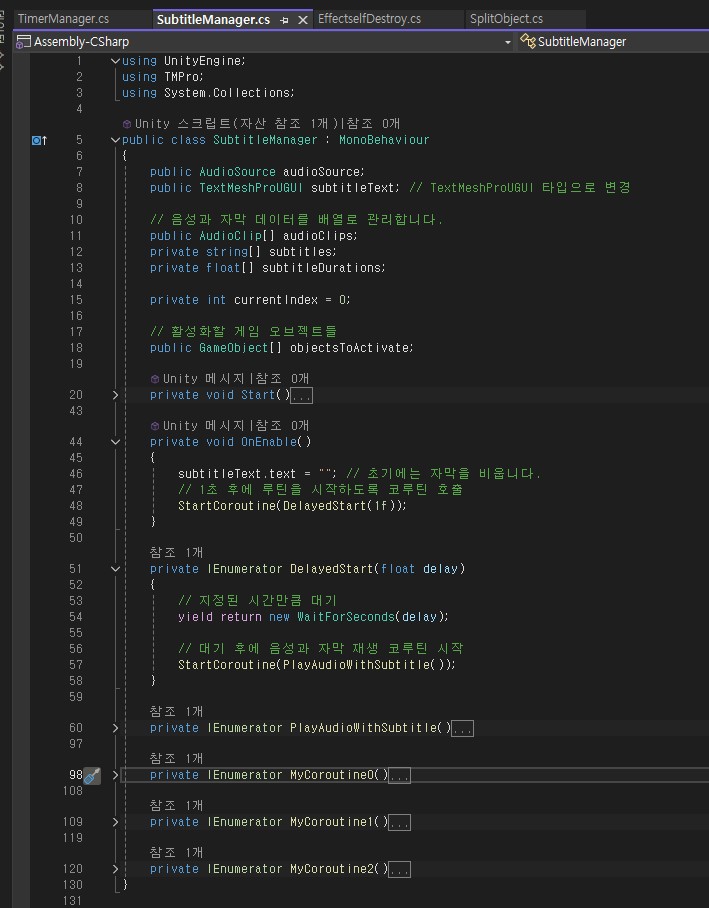
Task: Open the Unity 스크립트(자산 참조 1개) CodeLens link
Action: (x=238, y=123)
